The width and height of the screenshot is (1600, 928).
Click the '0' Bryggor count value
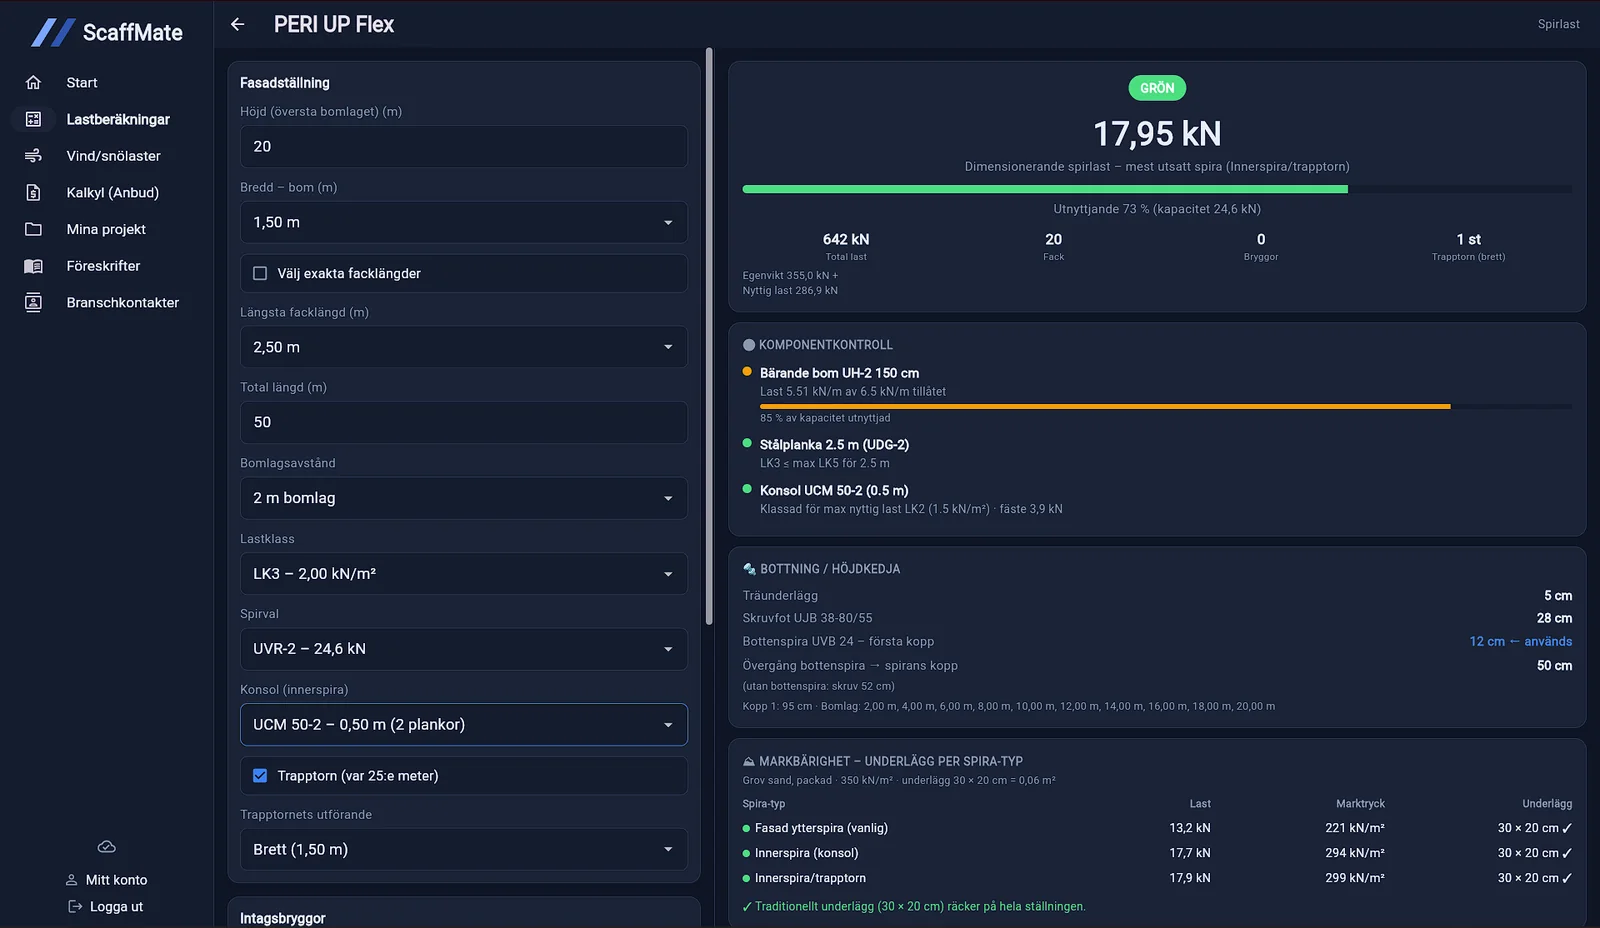[1261, 239]
